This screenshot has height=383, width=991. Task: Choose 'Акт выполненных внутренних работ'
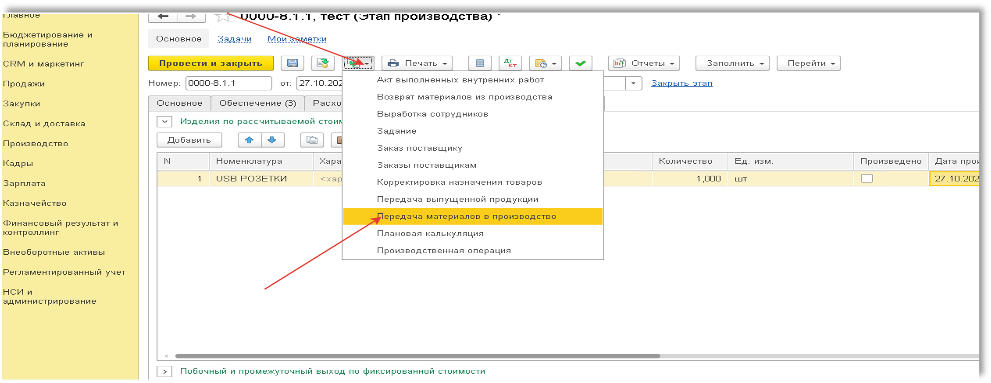pyautogui.click(x=473, y=80)
